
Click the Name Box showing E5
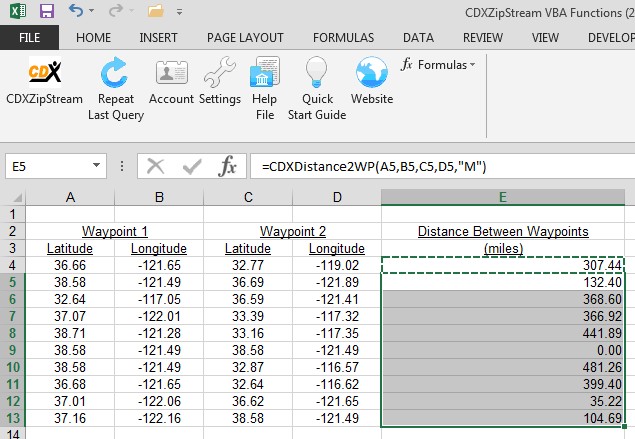[x=47, y=166]
